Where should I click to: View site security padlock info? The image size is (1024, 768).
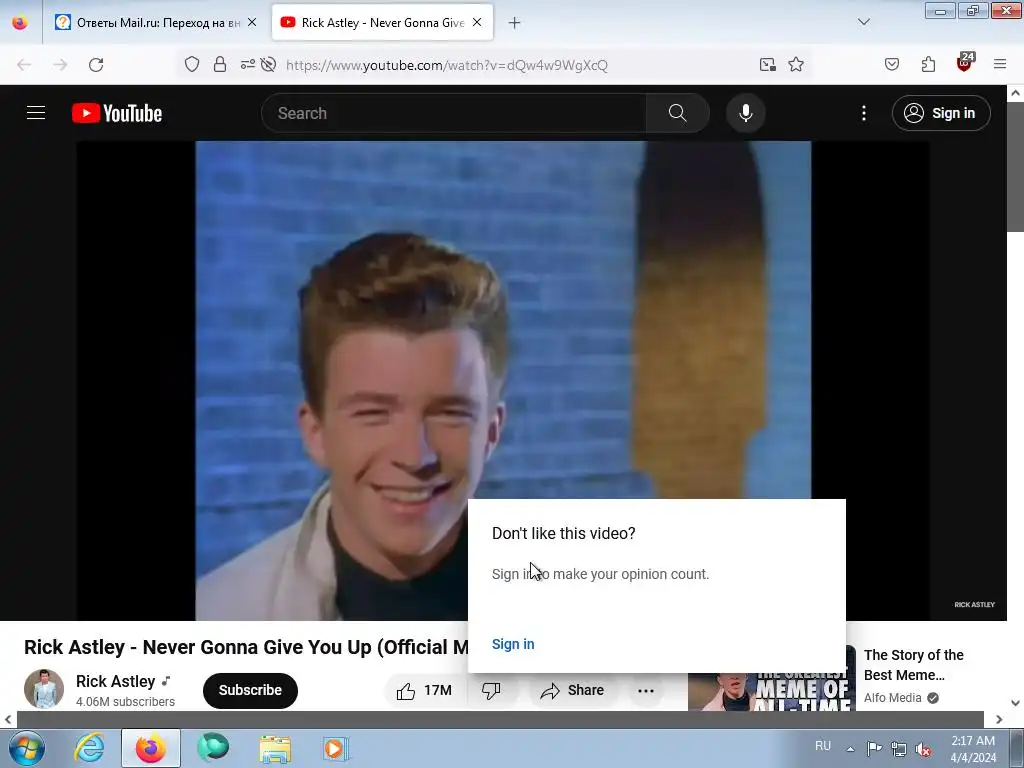tap(219, 65)
